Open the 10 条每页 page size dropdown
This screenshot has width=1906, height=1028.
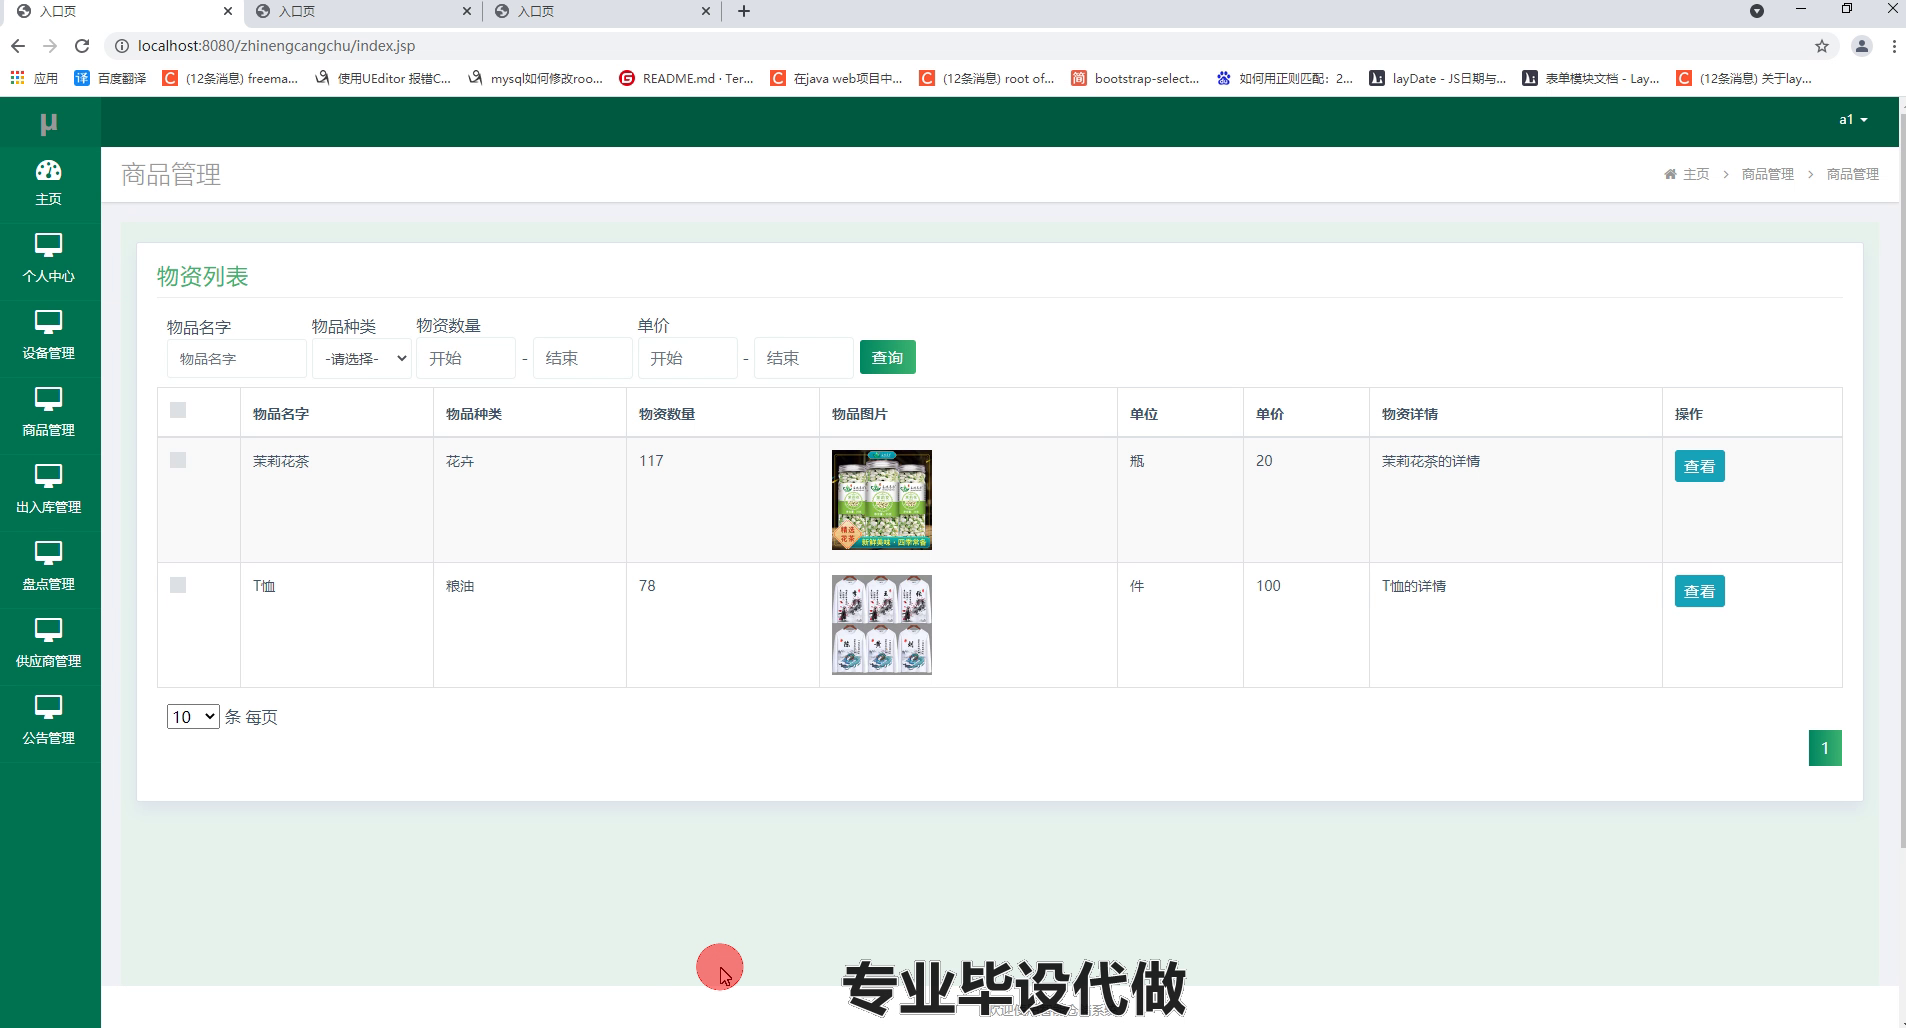click(193, 716)
